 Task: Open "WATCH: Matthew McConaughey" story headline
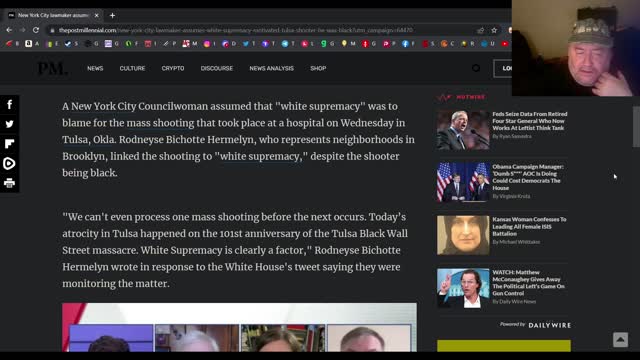tap(528, 282)
